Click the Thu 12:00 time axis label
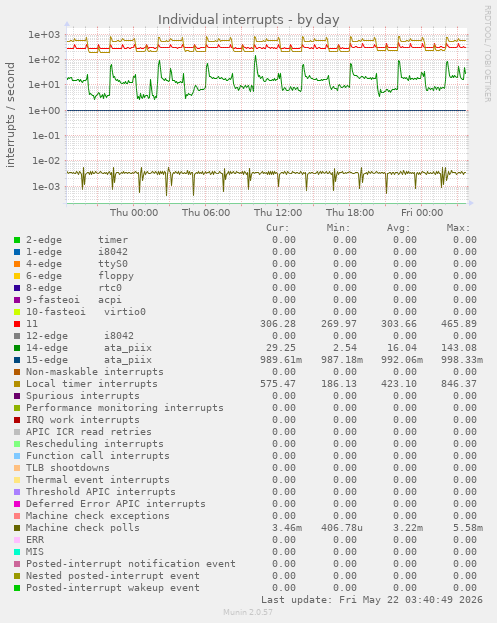 (278, 213)
